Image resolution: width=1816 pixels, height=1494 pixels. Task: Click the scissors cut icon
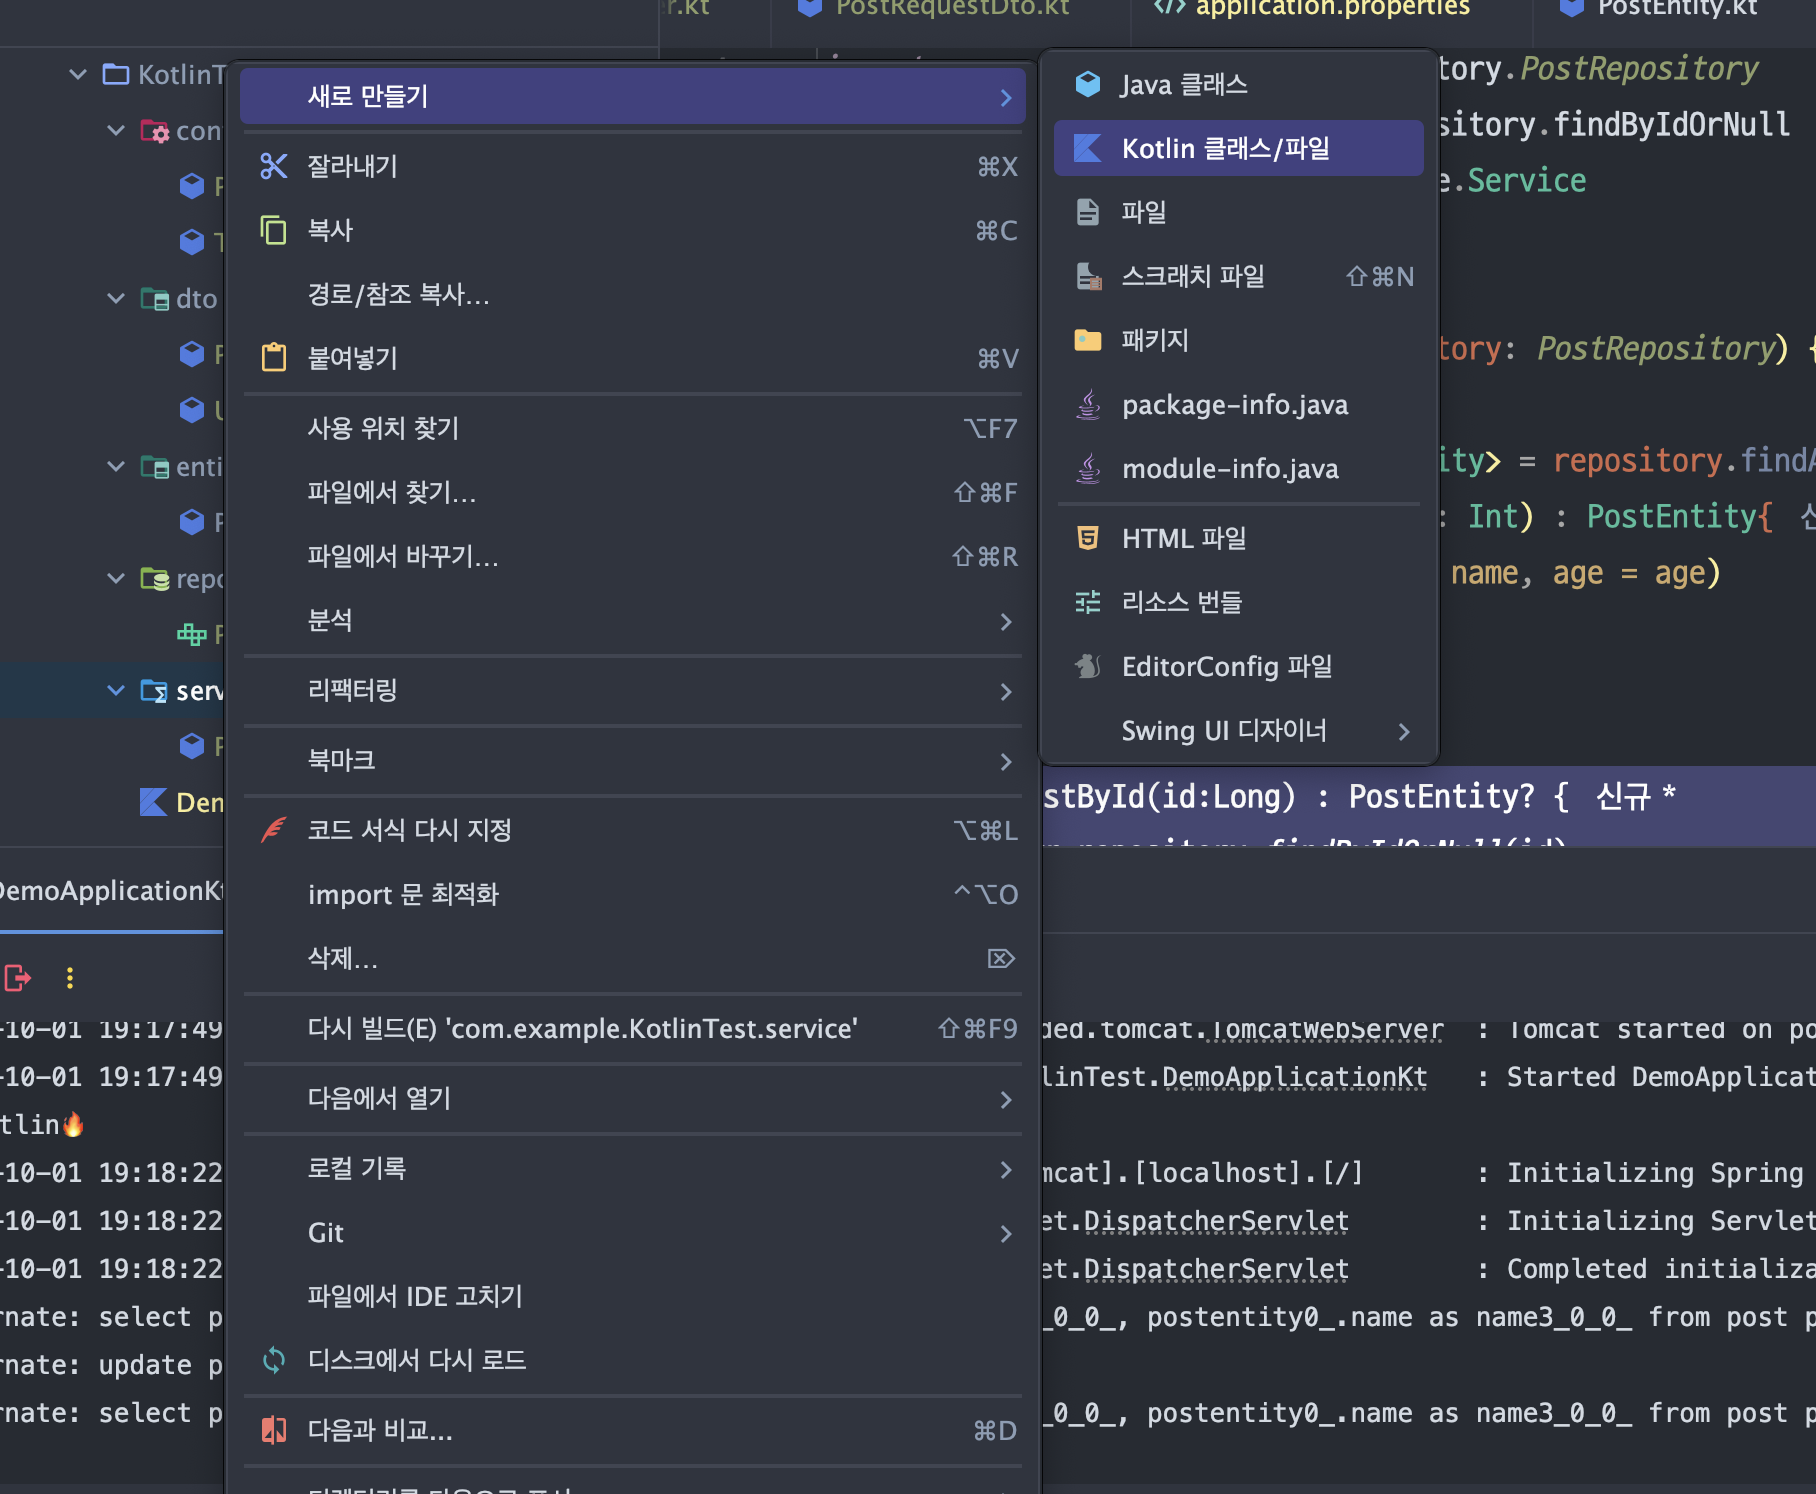(273, 166)
